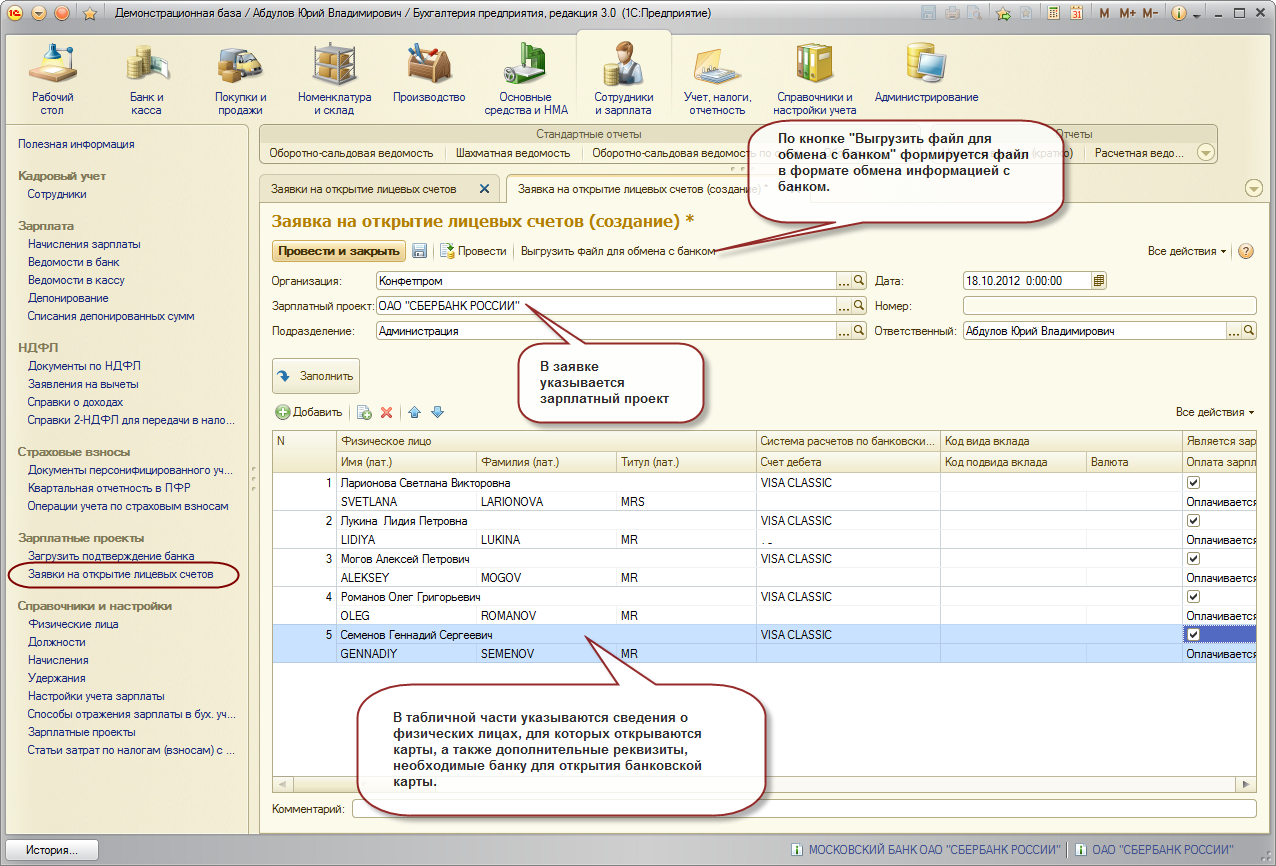Click Провести и закрыть button
The height and width of the screenshot is (866, 1276).
coord(339,251)
